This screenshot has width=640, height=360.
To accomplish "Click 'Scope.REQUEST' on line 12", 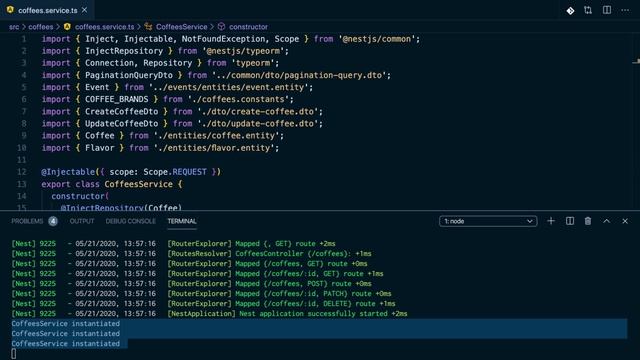I will coord(175,172).
